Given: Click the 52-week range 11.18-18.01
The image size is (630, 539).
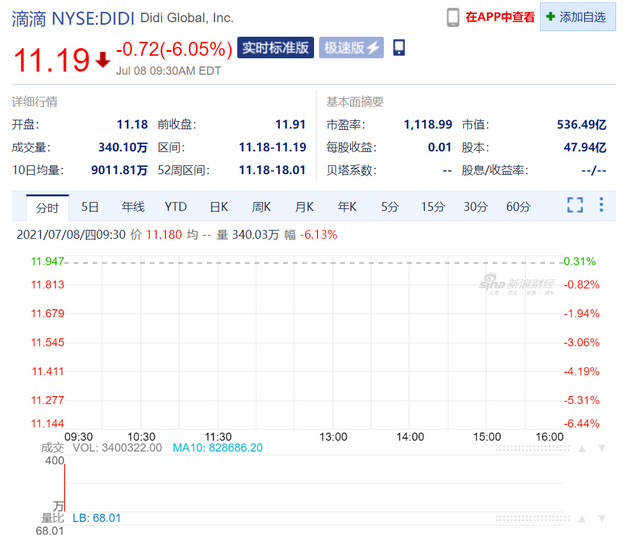Looking at the screenshot, I should 272,170.
